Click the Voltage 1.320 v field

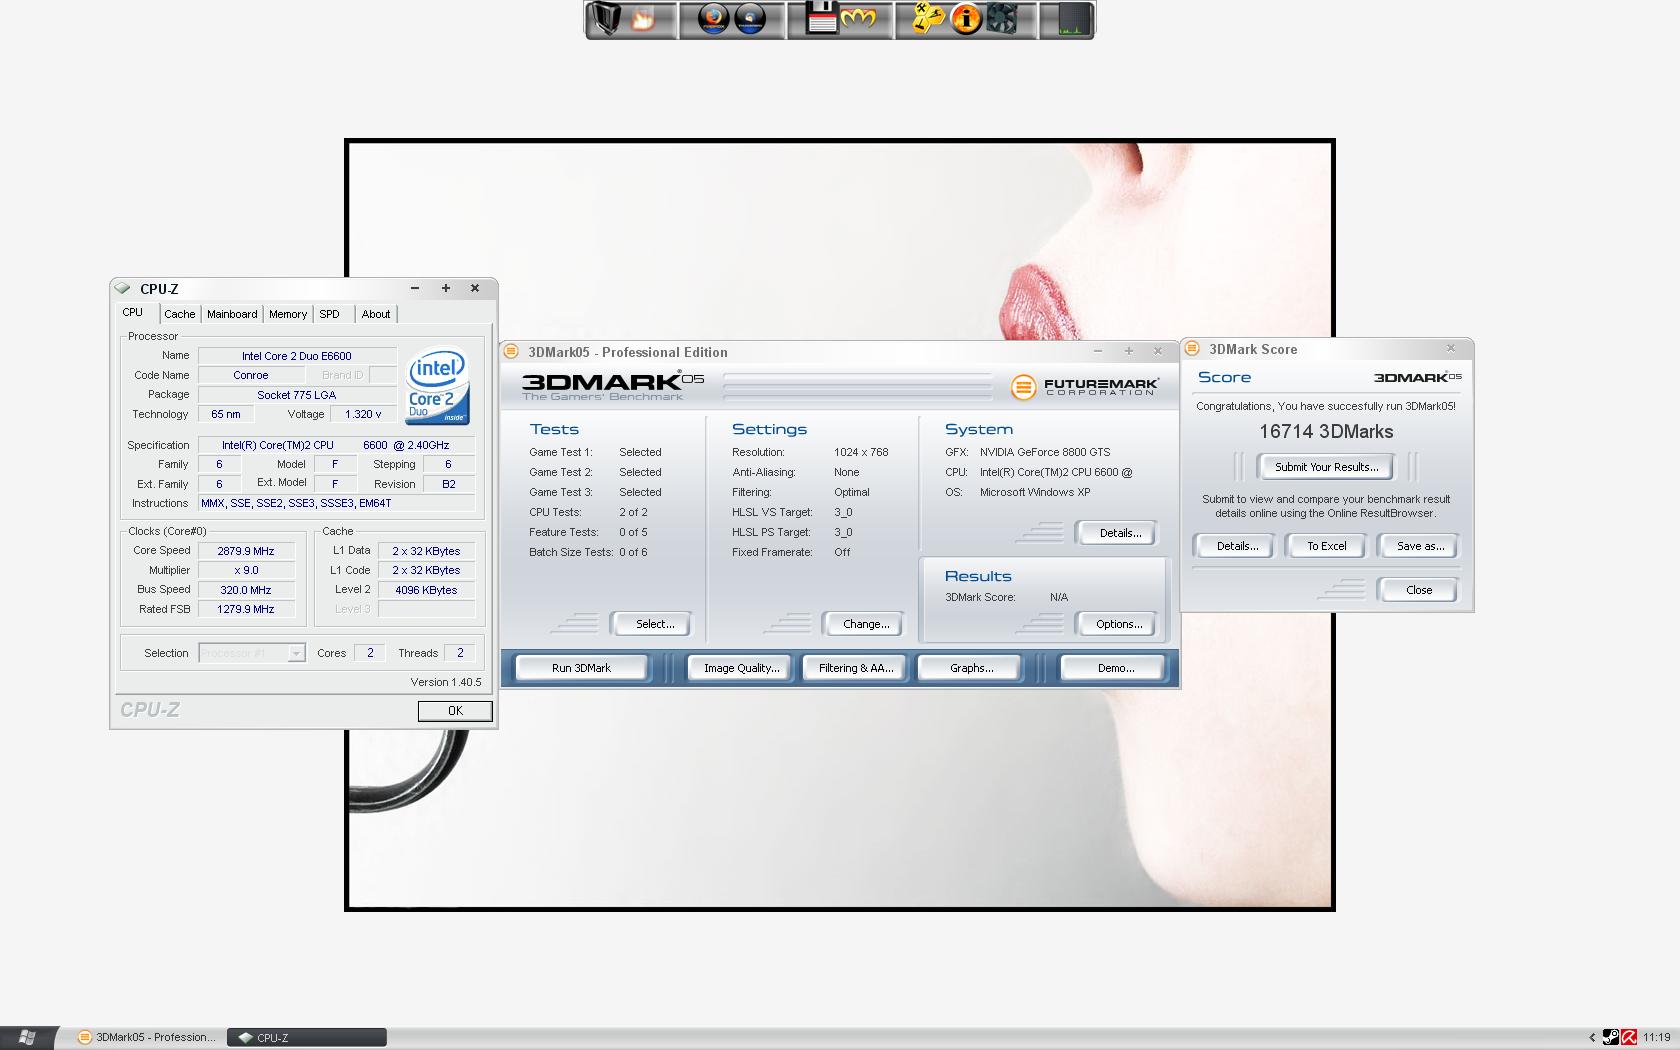click(x=363, y=414)
